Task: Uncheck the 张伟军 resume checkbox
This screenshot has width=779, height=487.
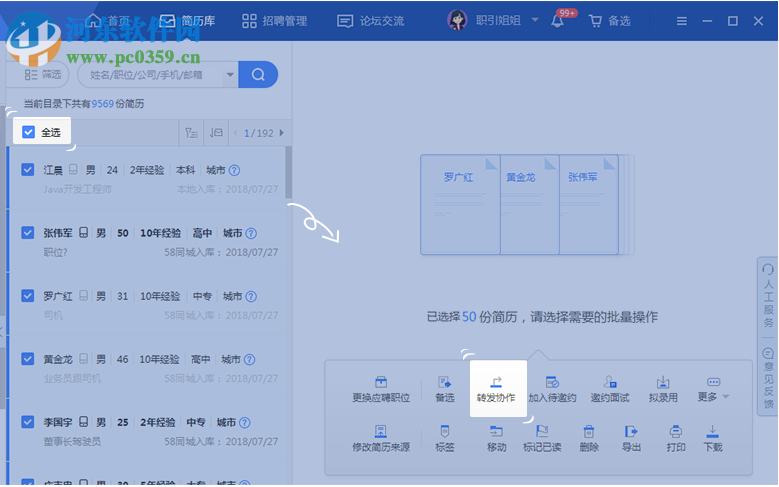Action: [x=28, y=233]
